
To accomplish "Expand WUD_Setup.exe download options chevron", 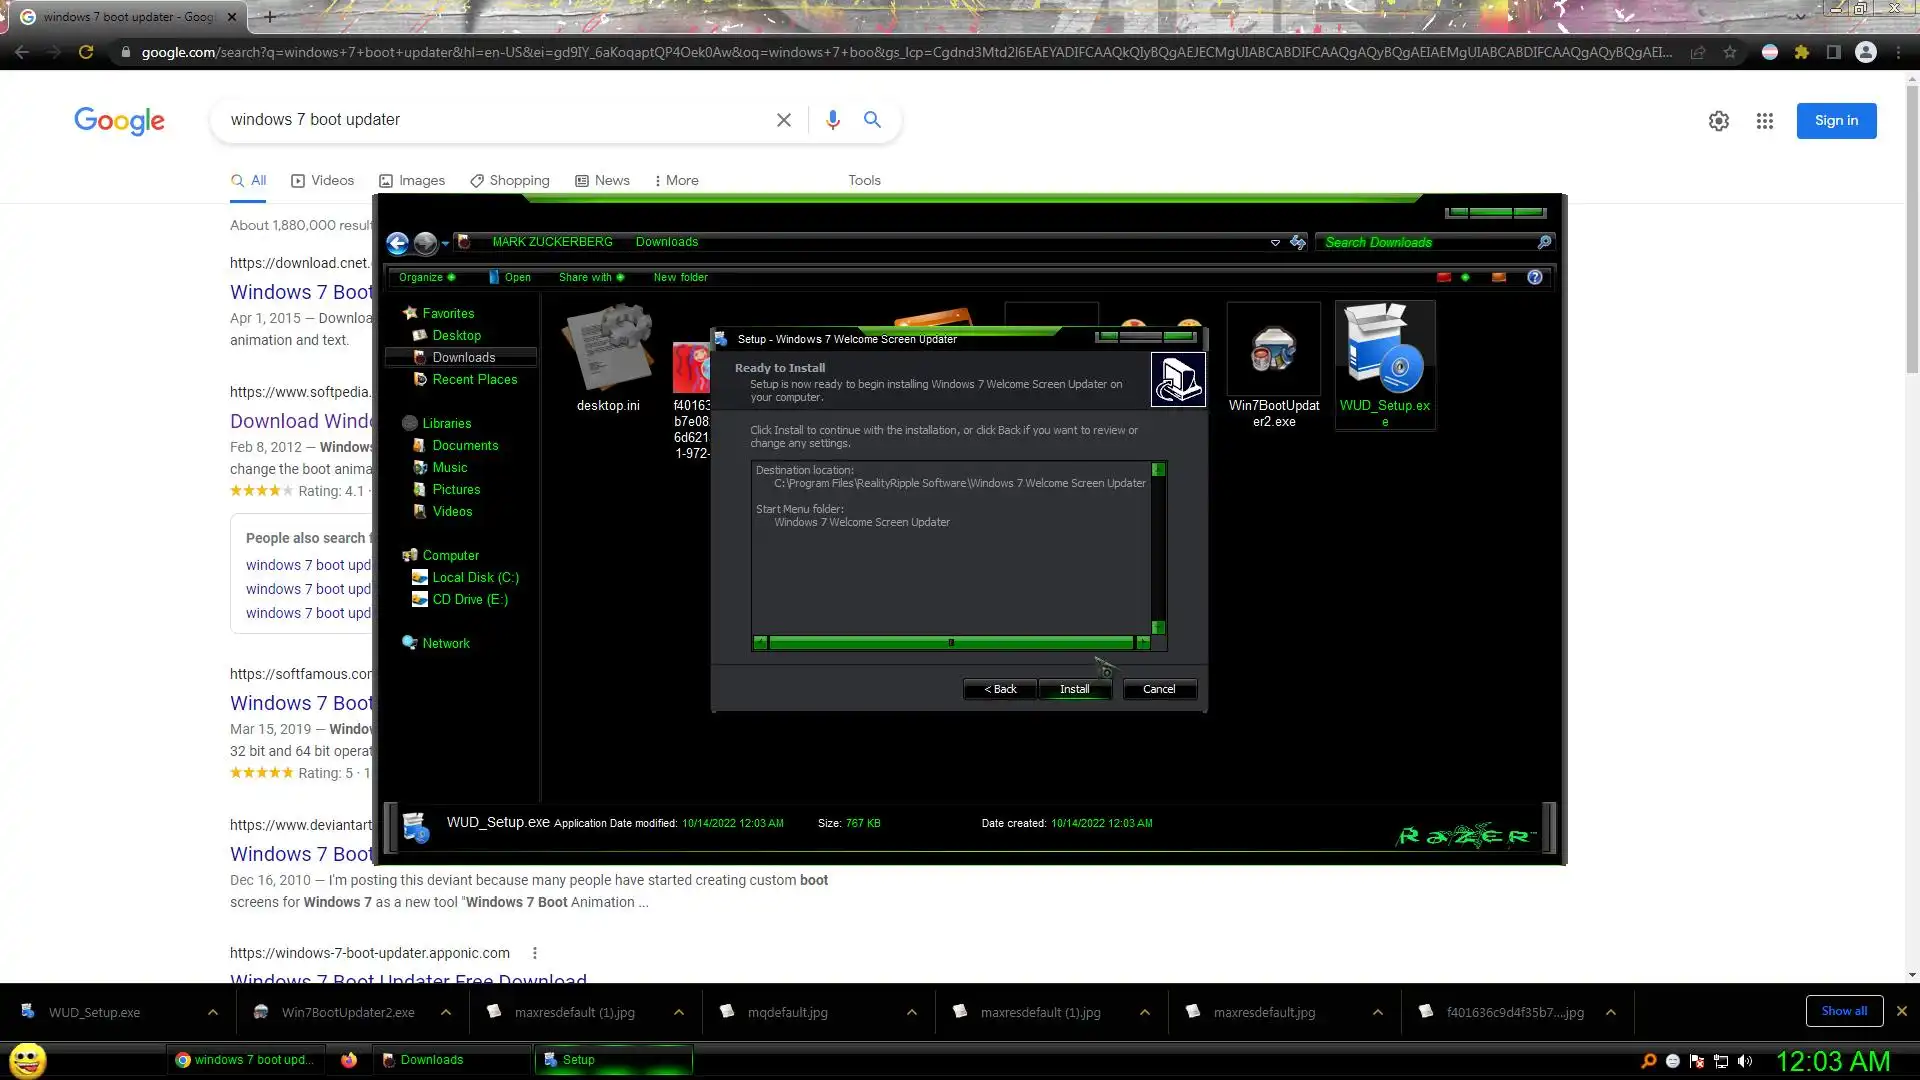I will 213,1012.
